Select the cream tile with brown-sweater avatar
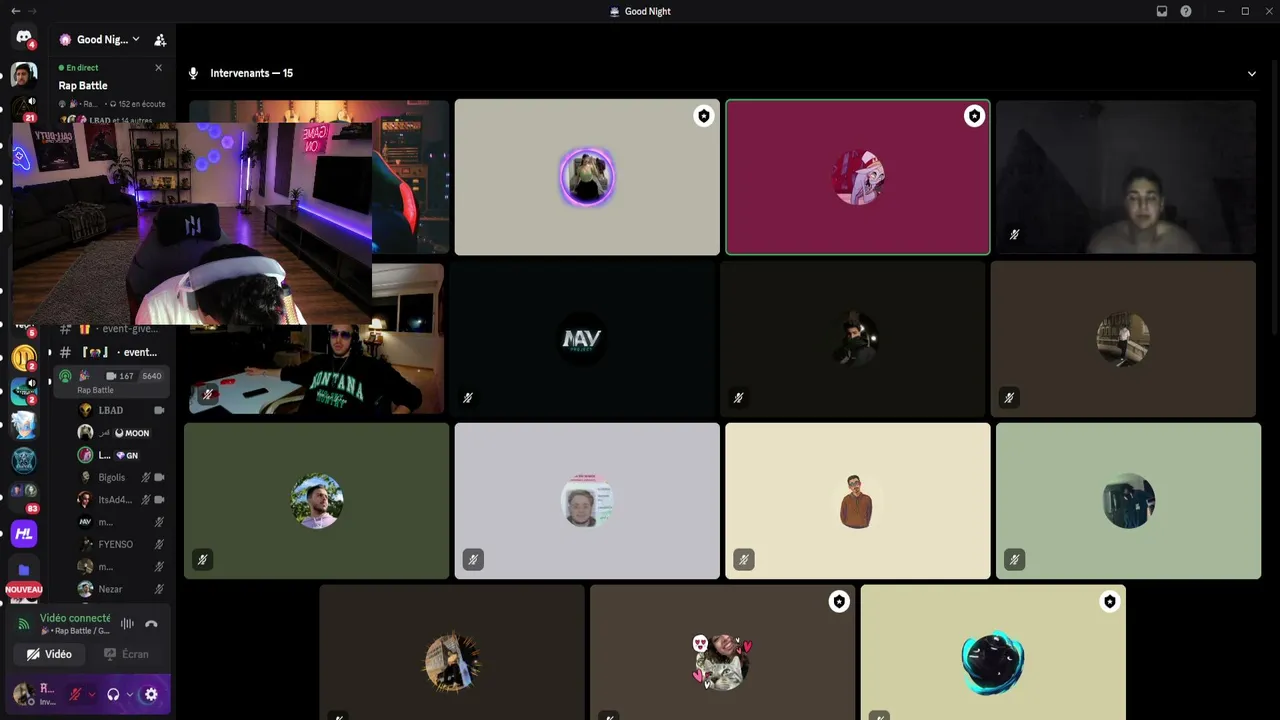1280x720 pixels. tap(858, 501)
